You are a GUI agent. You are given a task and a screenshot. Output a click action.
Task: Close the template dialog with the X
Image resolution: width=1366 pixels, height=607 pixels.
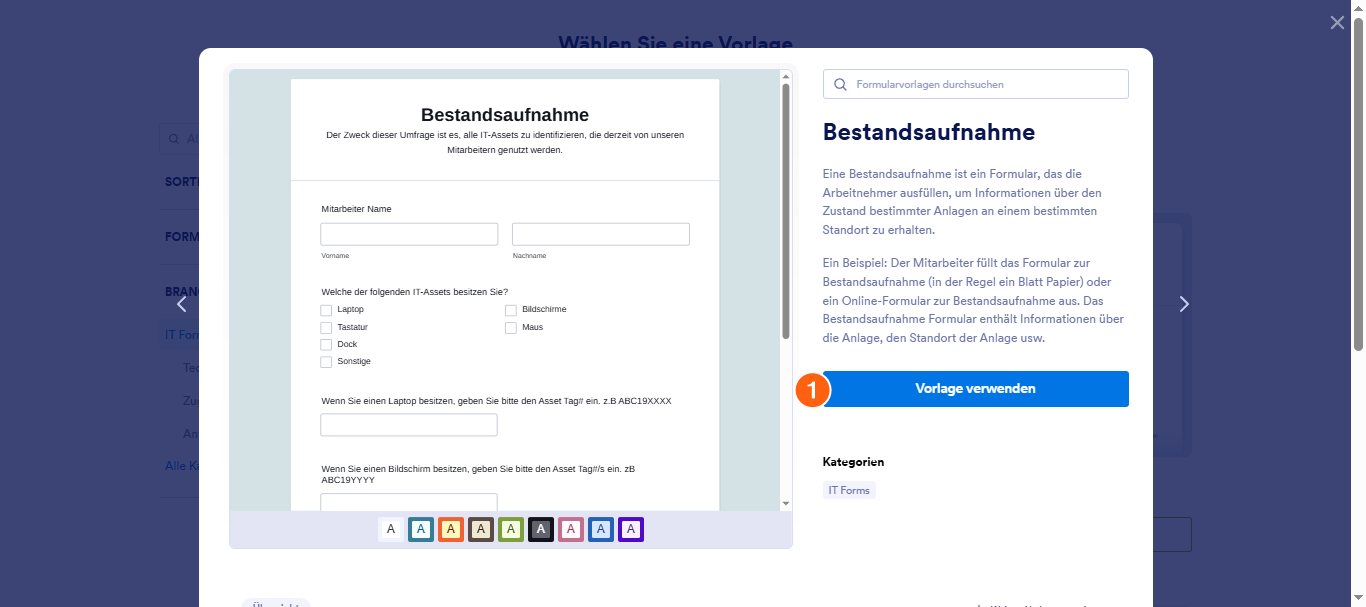click(x=1337, y=23)
